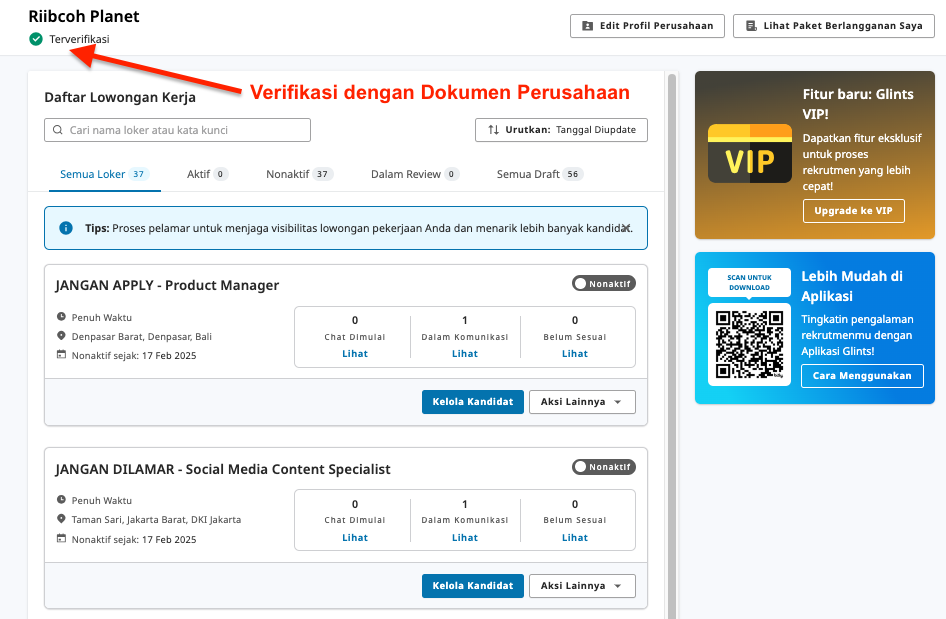Click the package icon in Lihat Paket Berlangganan button
Screen dimensions: 946x619
(751, 26)
